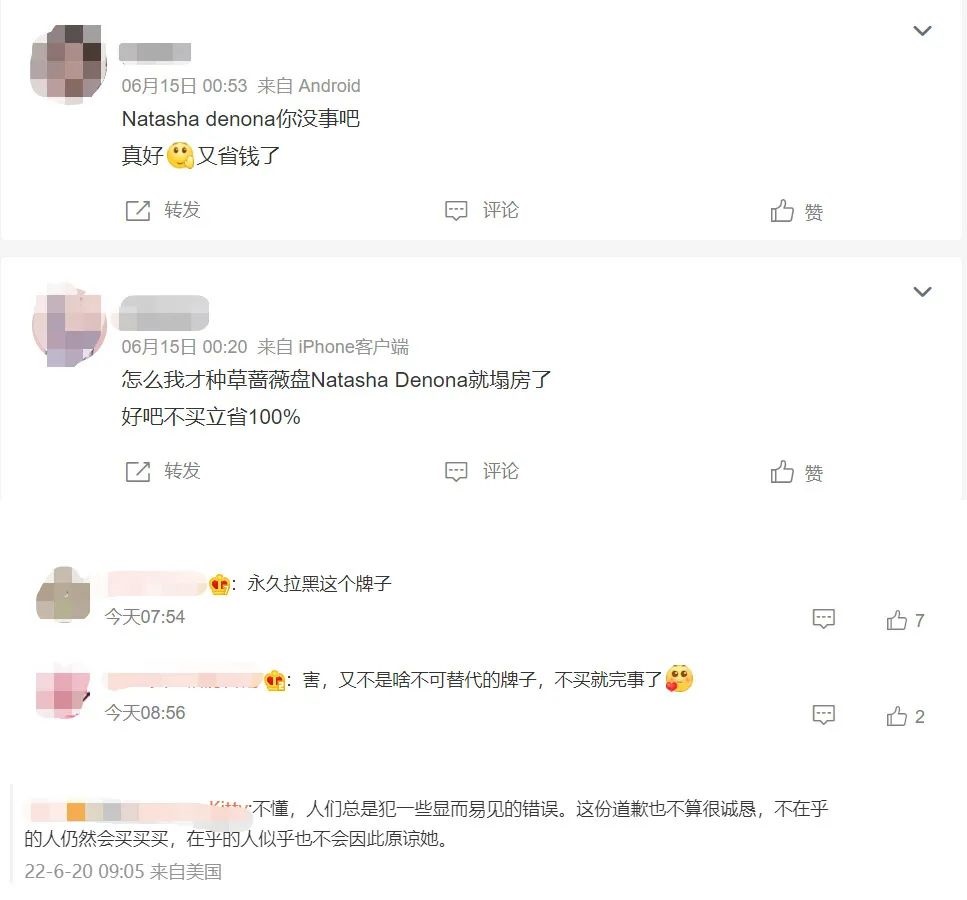
Task: Open 评论 icon on 00:53 post
Action: (x=456, y=210)
